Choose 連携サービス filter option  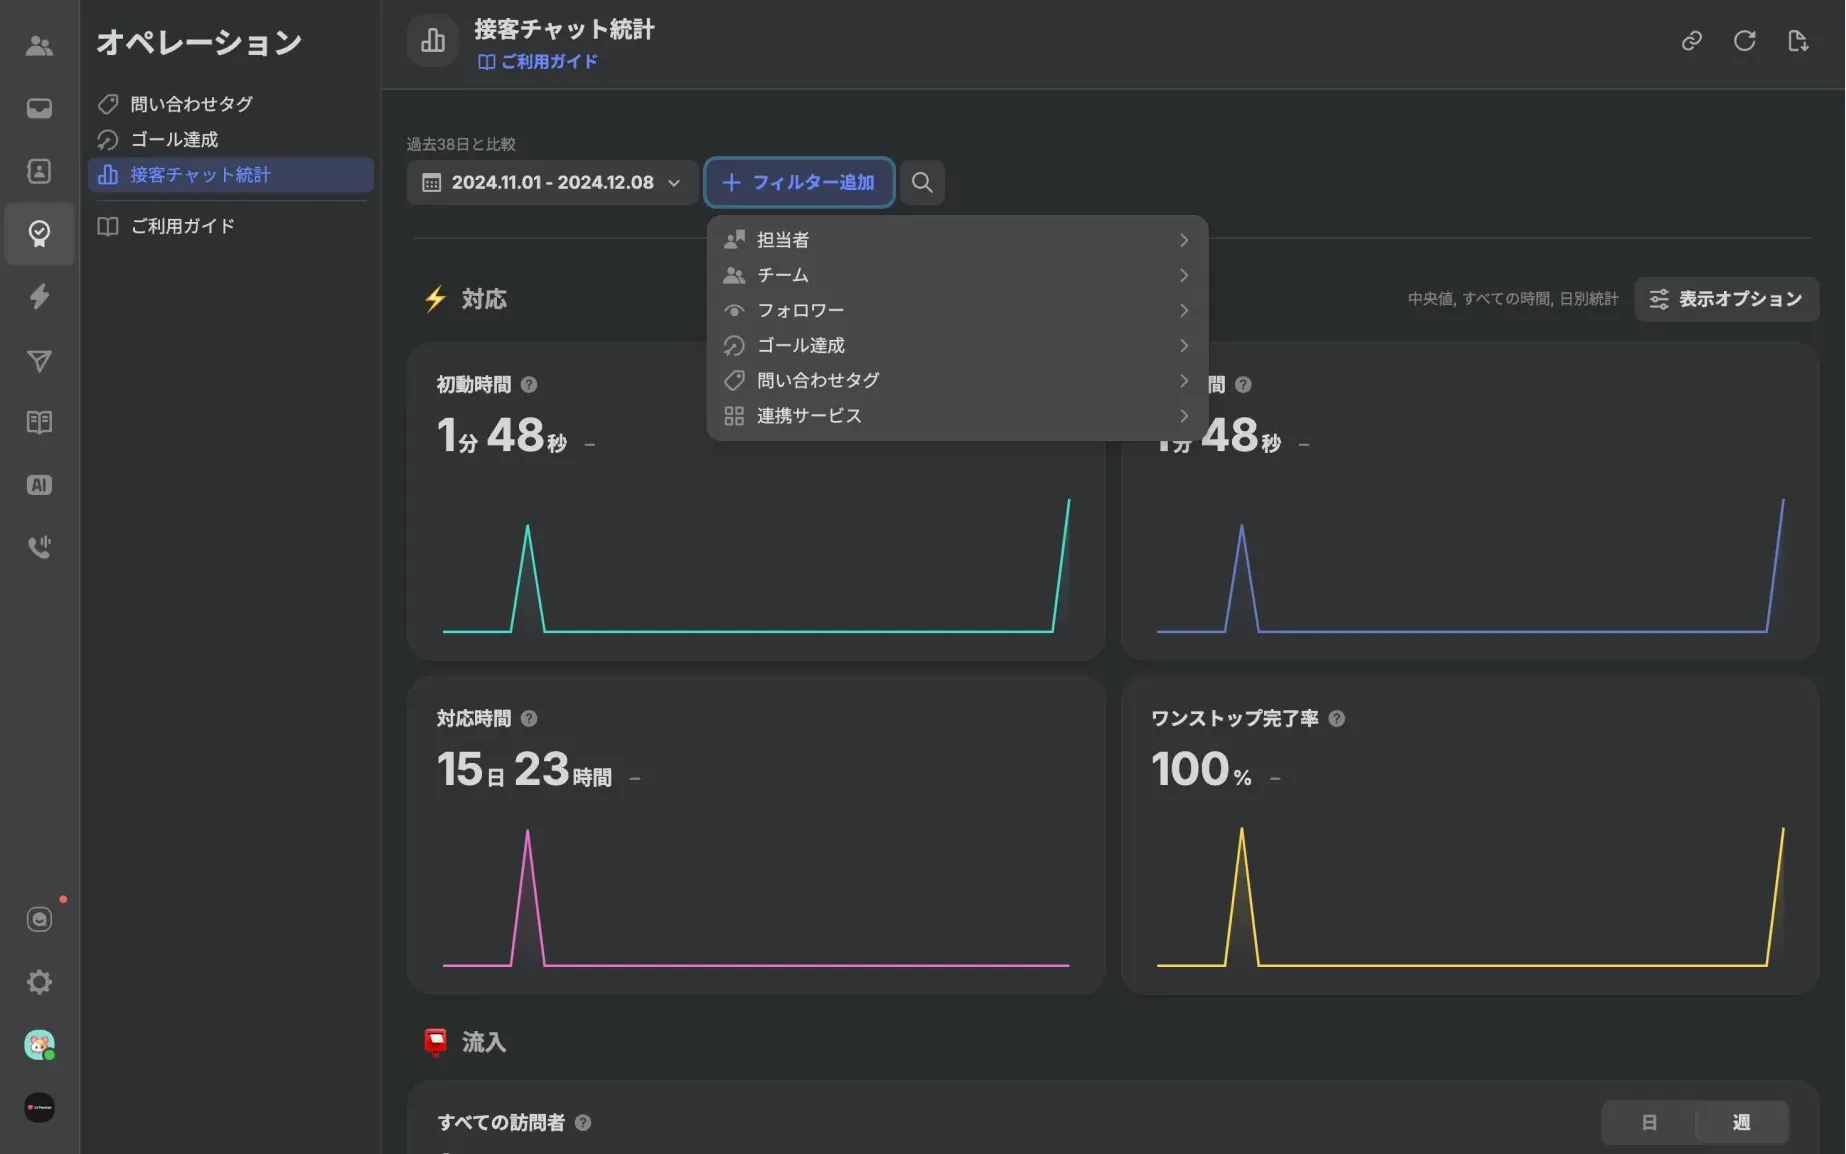[x=956, y=416]
